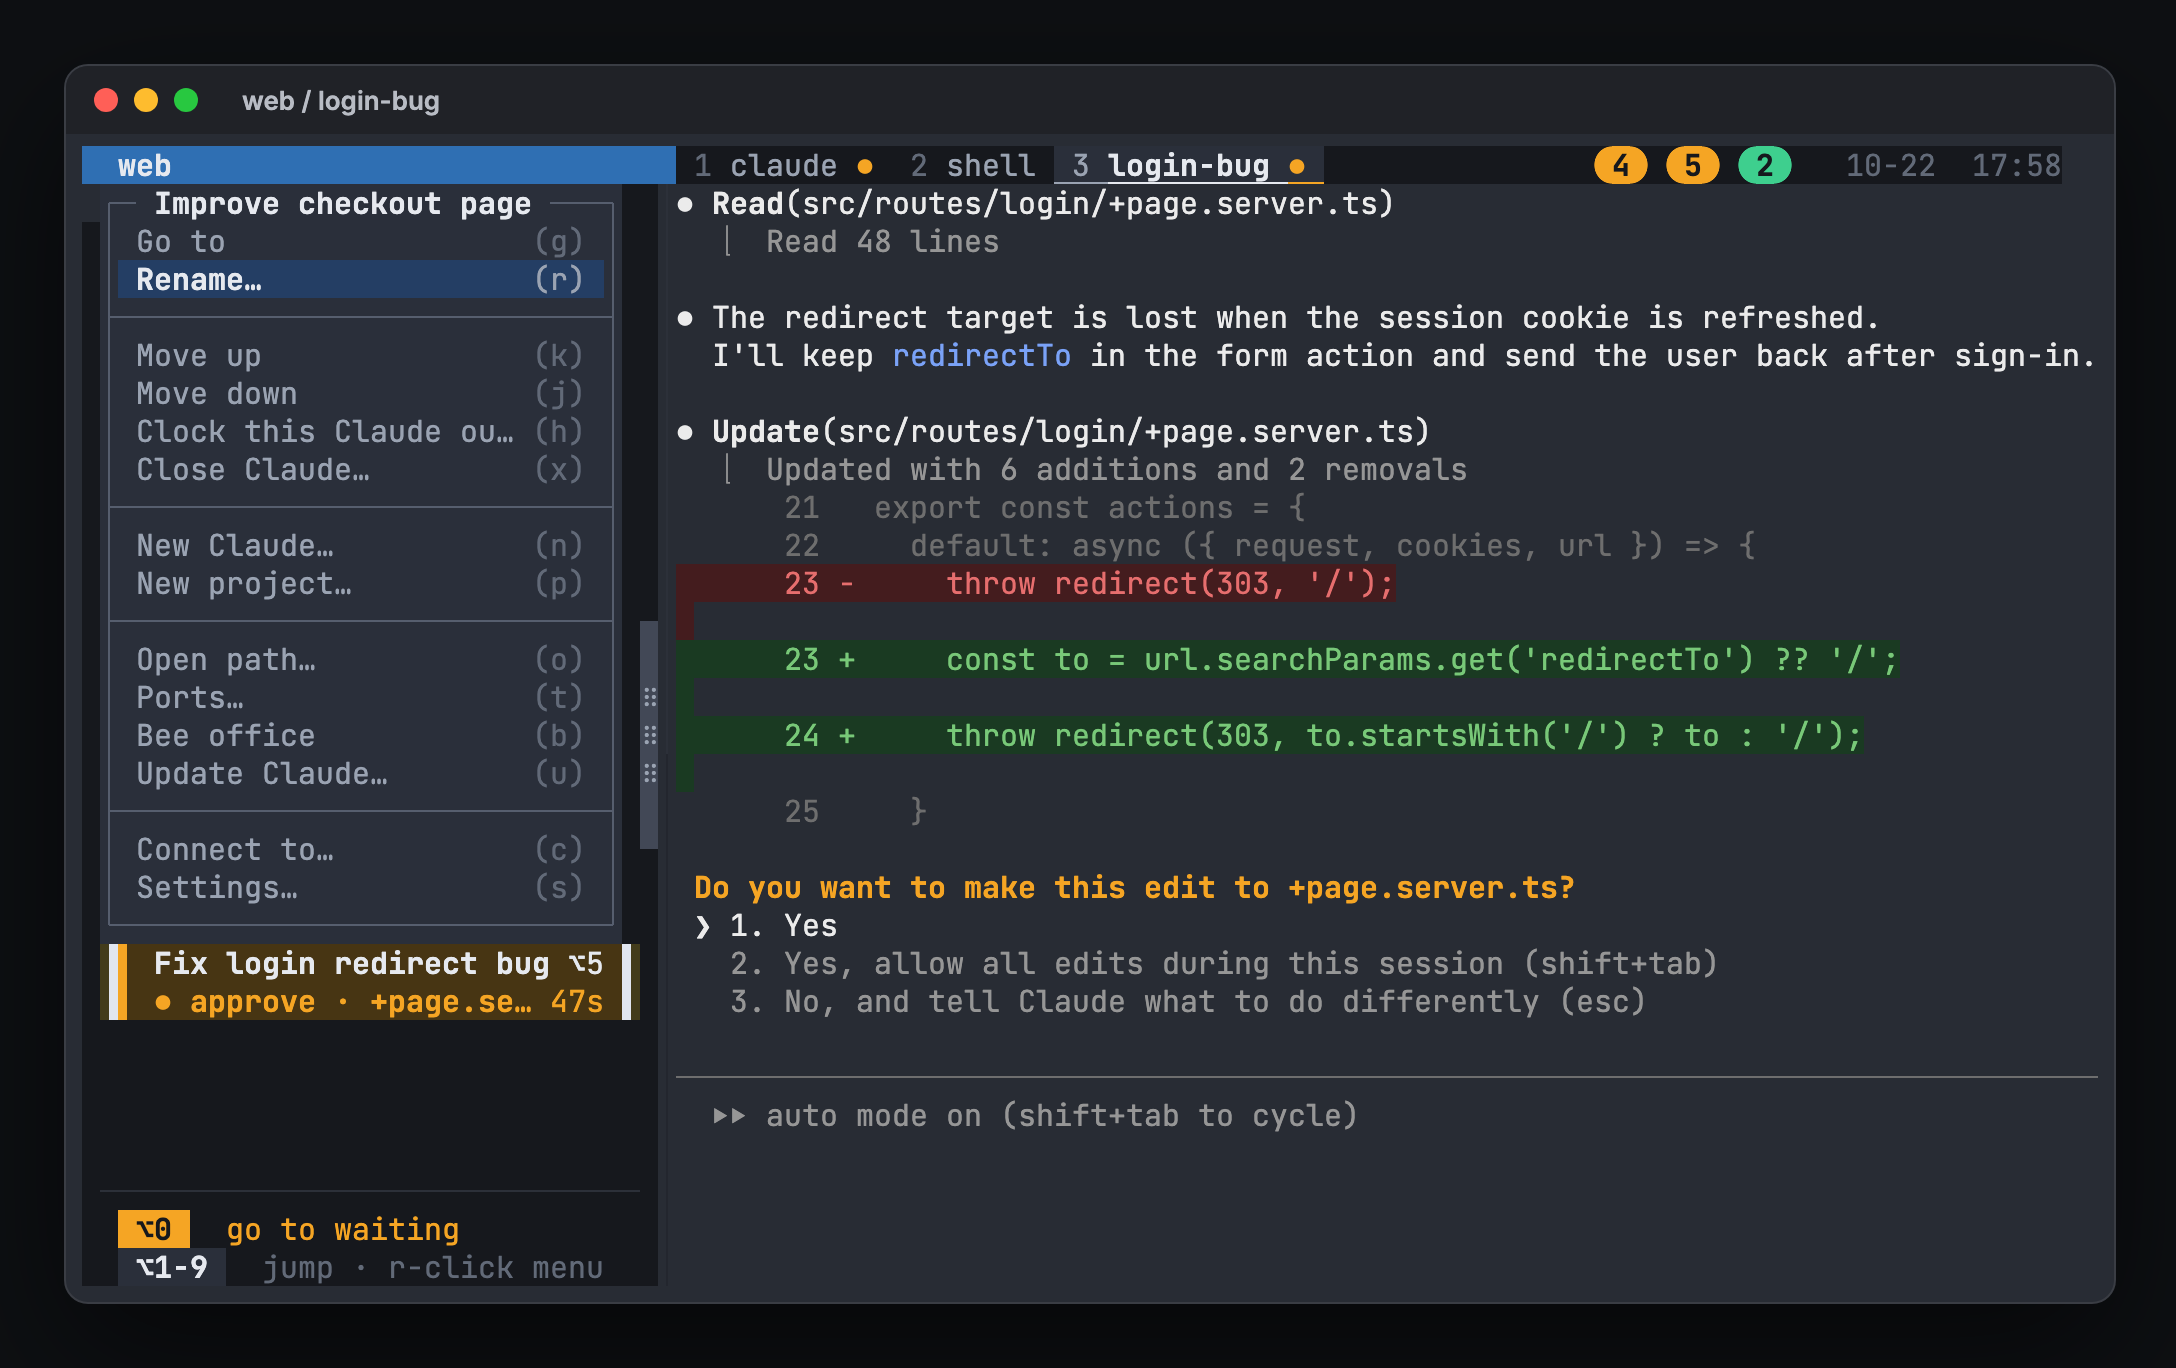Select the Fix login redirect bug session
Image resolution: width=2176 pixels, height=1368 pixels.
coord(370,982)
